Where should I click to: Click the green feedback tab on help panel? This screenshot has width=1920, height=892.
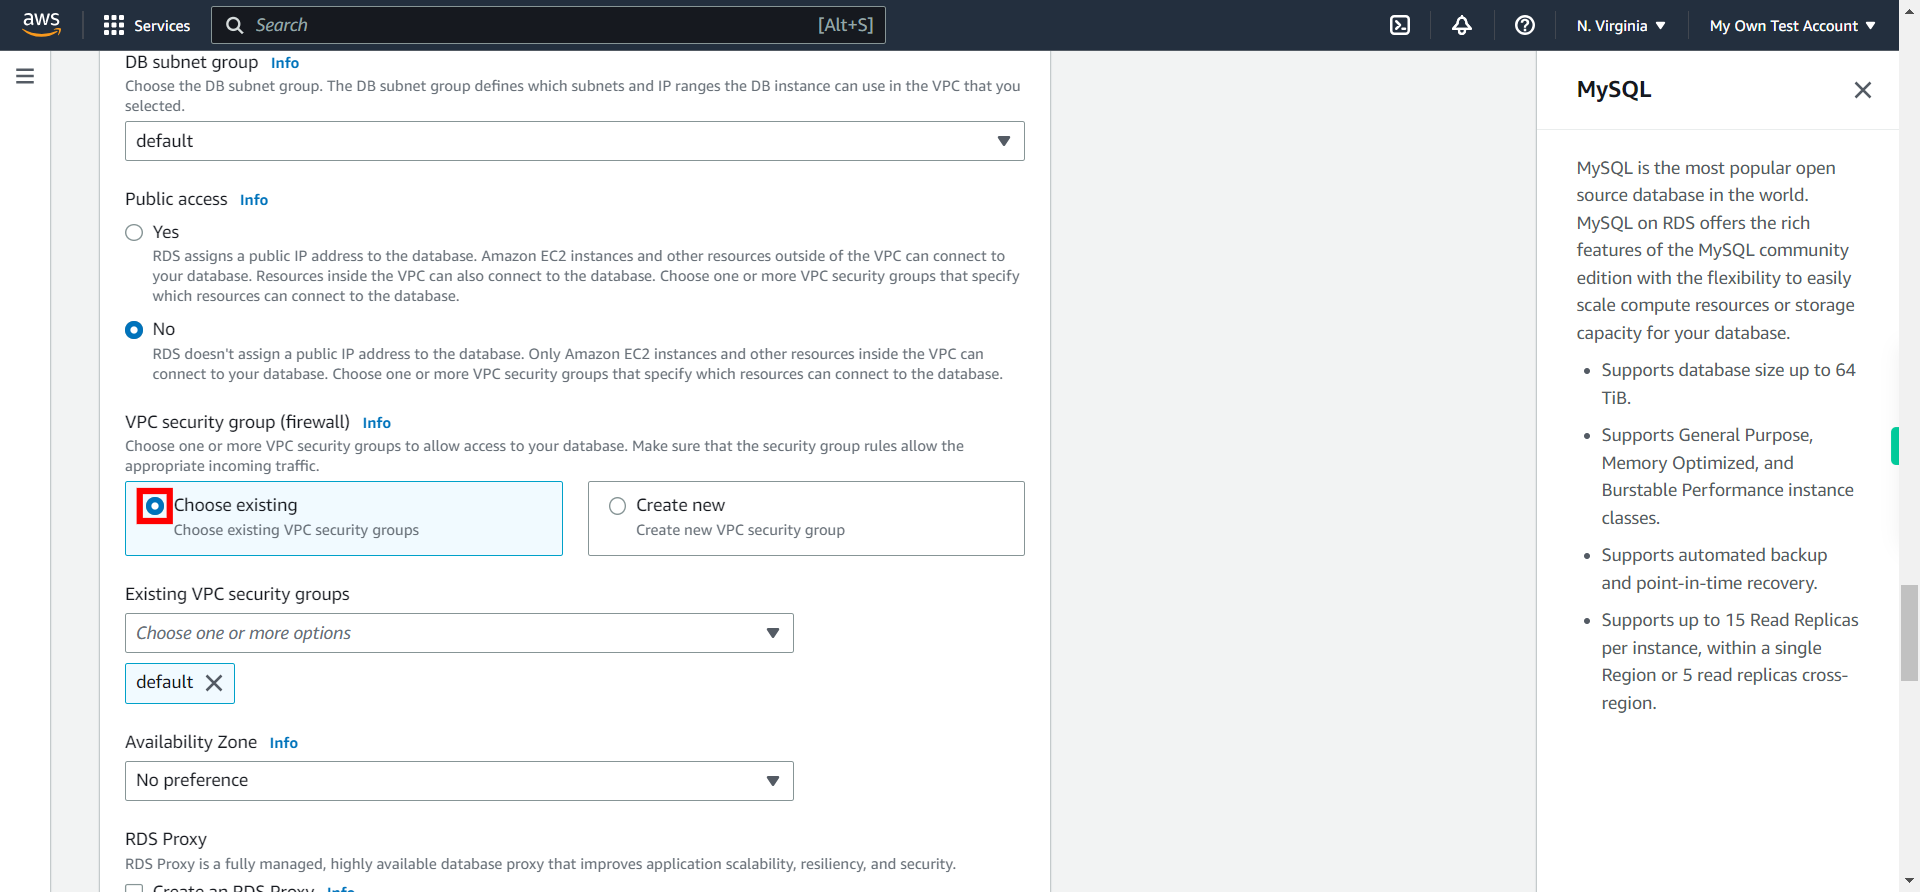(x=1895, y=446)
